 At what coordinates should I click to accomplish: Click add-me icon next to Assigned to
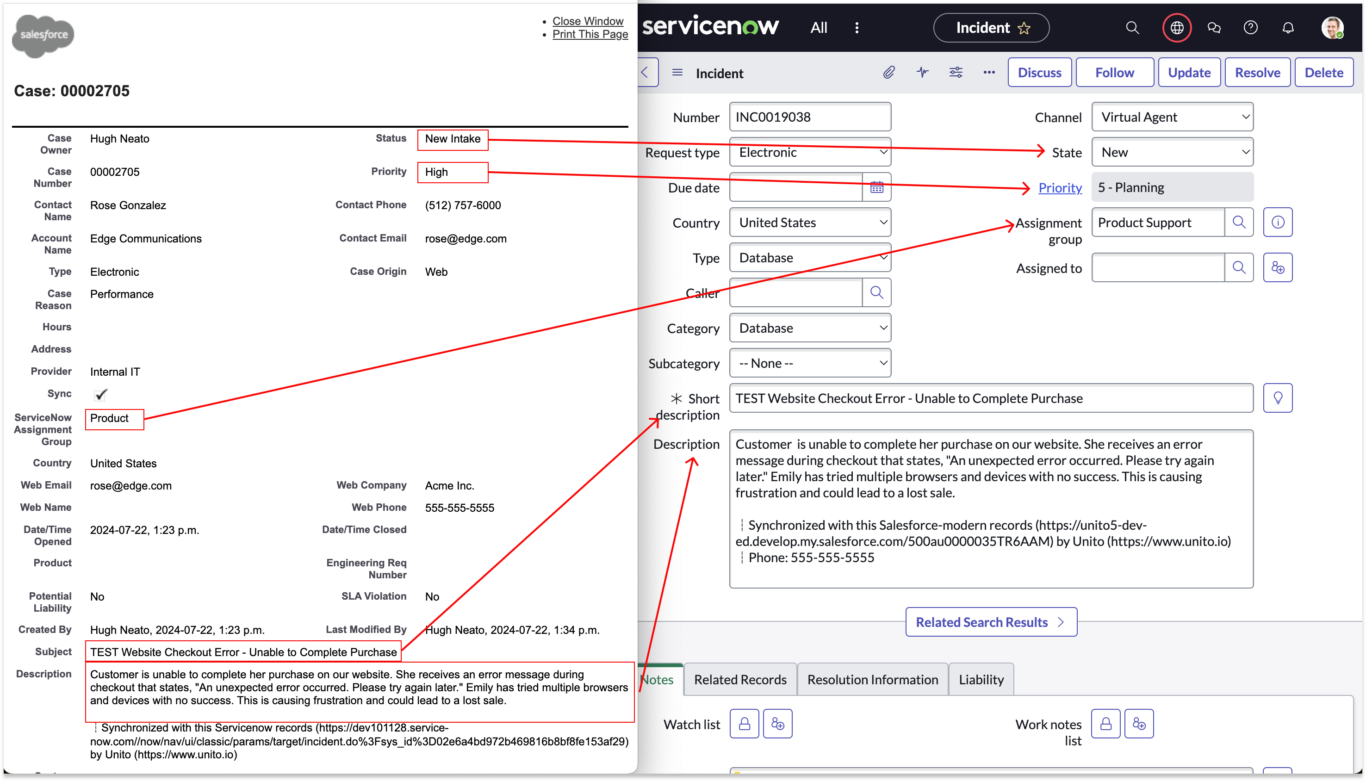point(1278,267)
